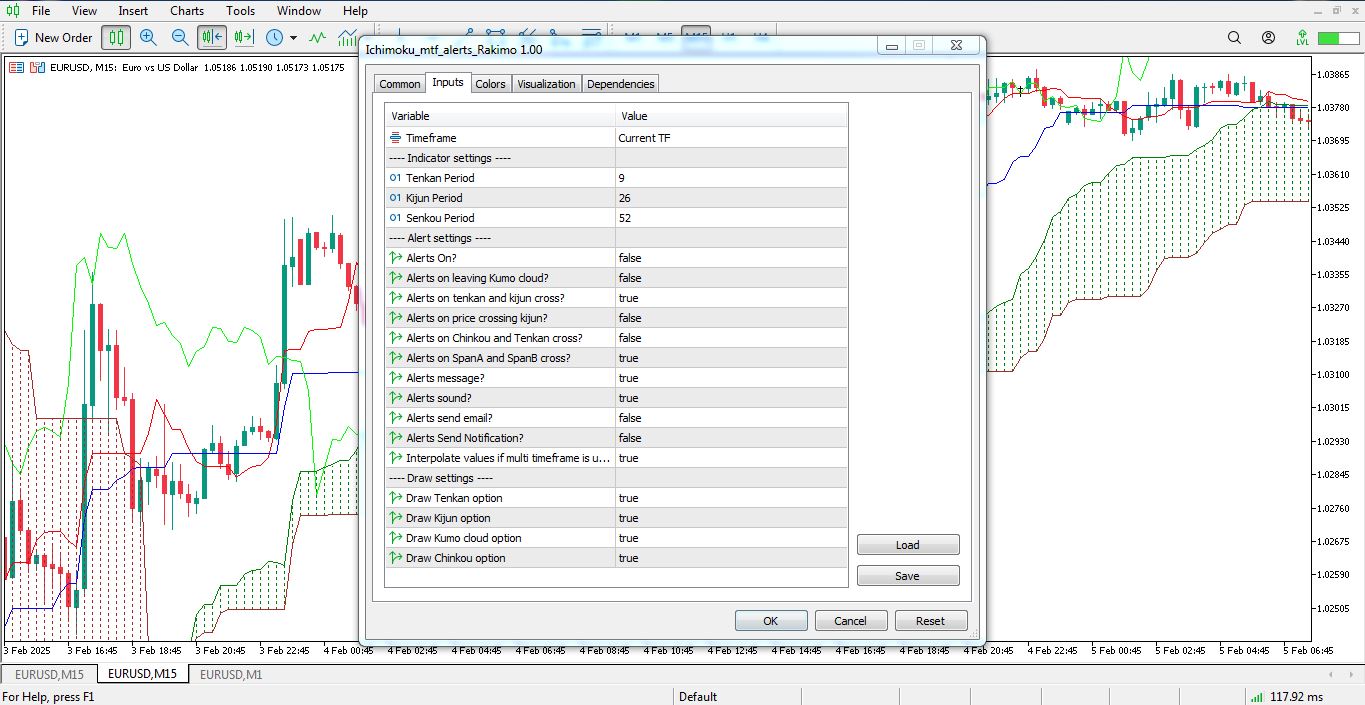Toggle true value of Alerts on tenkan and kijun cross

[731, 298]
